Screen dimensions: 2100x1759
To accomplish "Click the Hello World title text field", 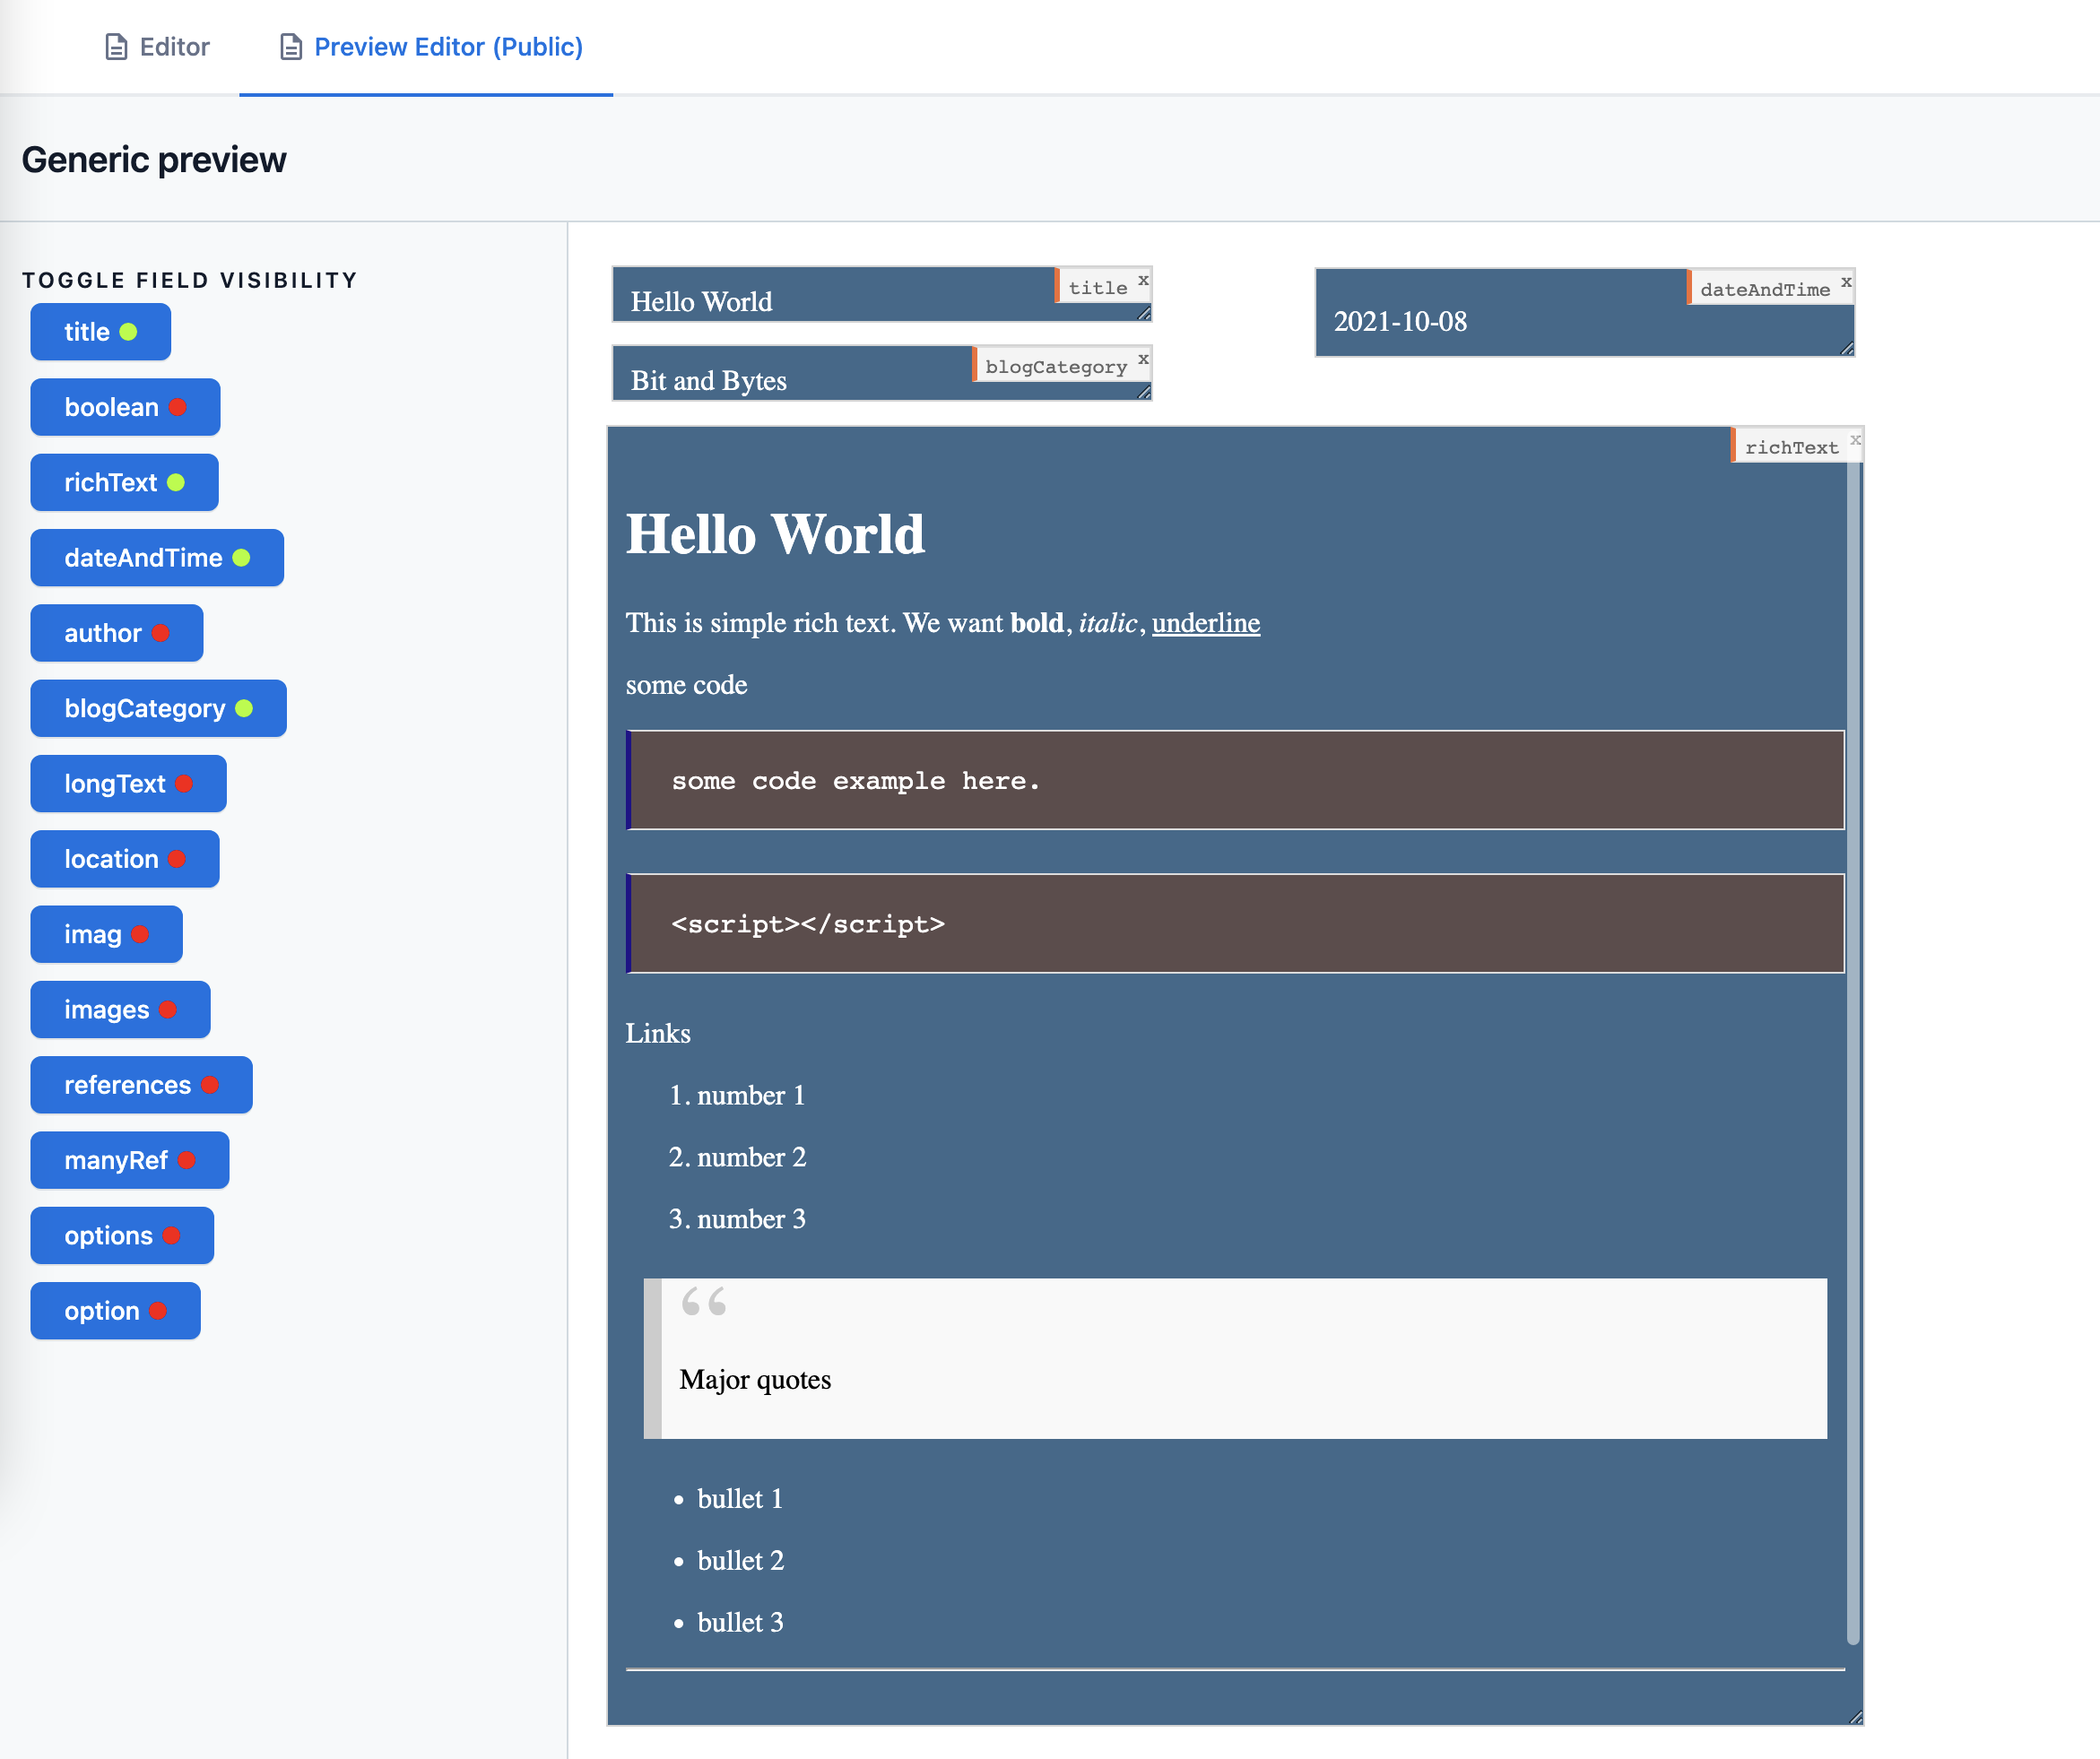I will click(x=830, y=301).
